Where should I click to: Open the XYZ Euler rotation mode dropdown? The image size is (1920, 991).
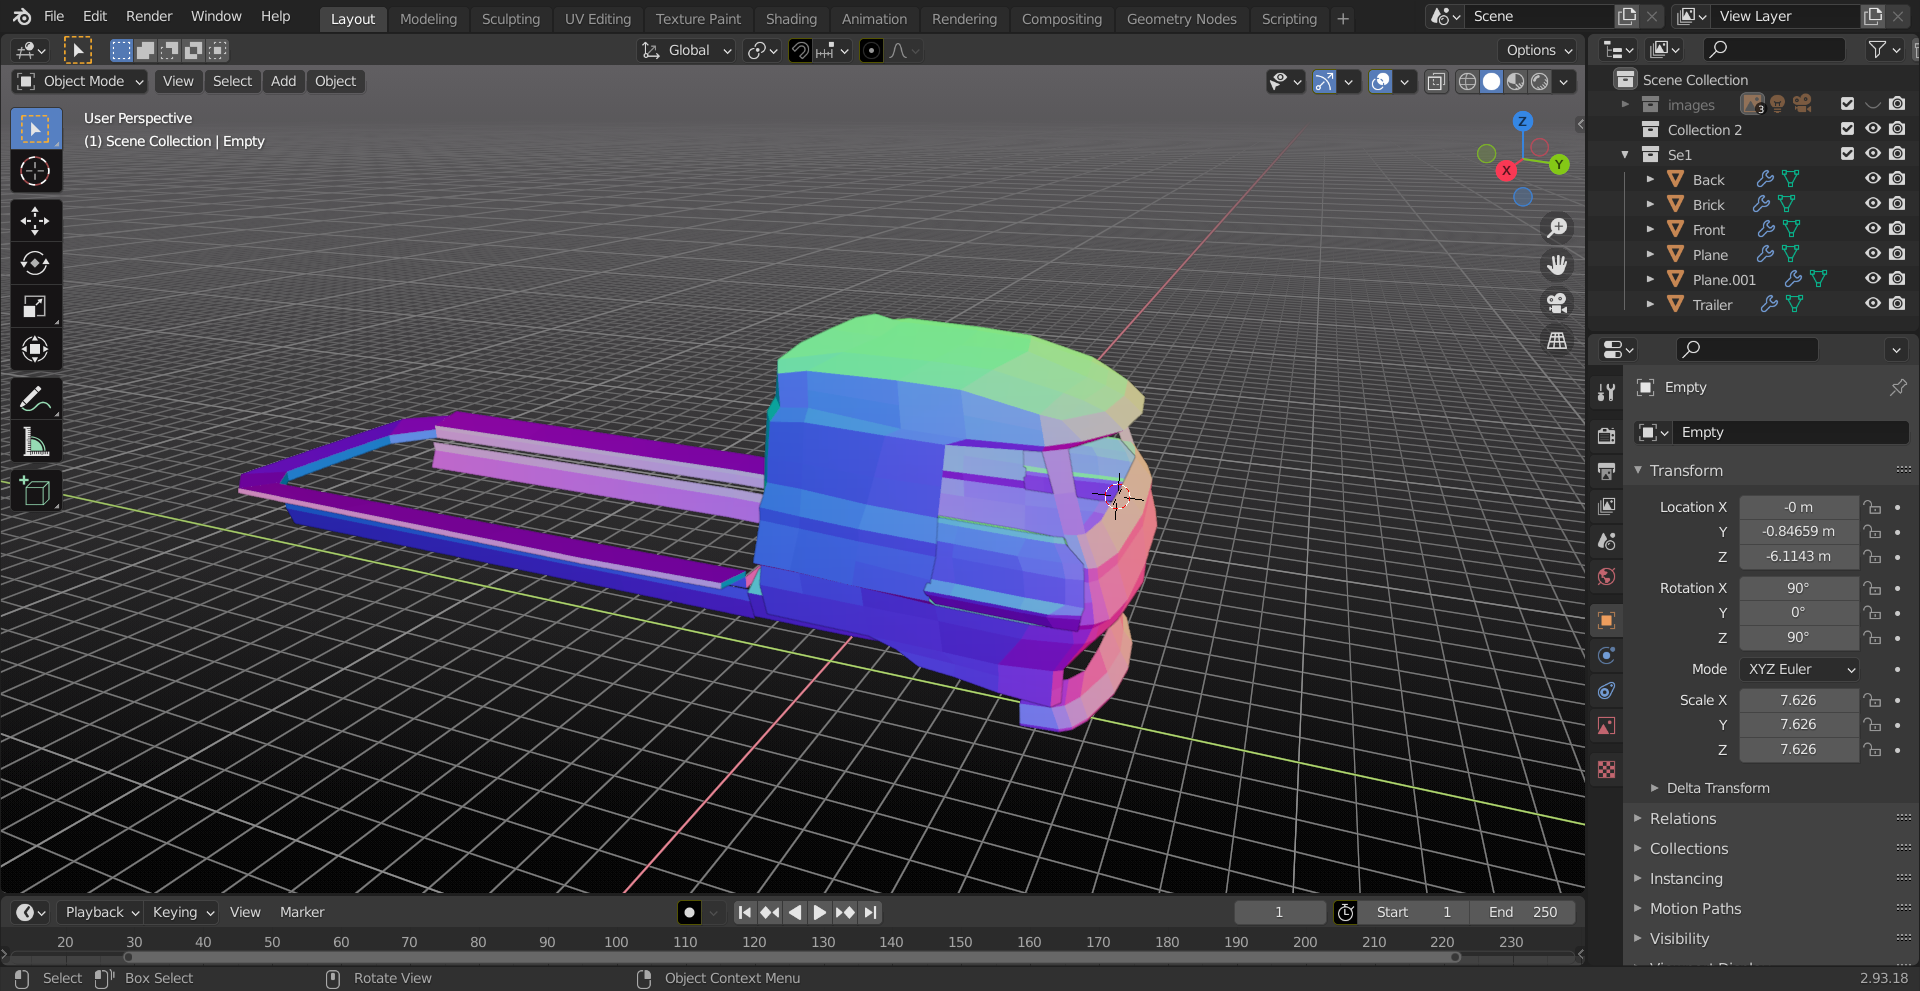1799,669
